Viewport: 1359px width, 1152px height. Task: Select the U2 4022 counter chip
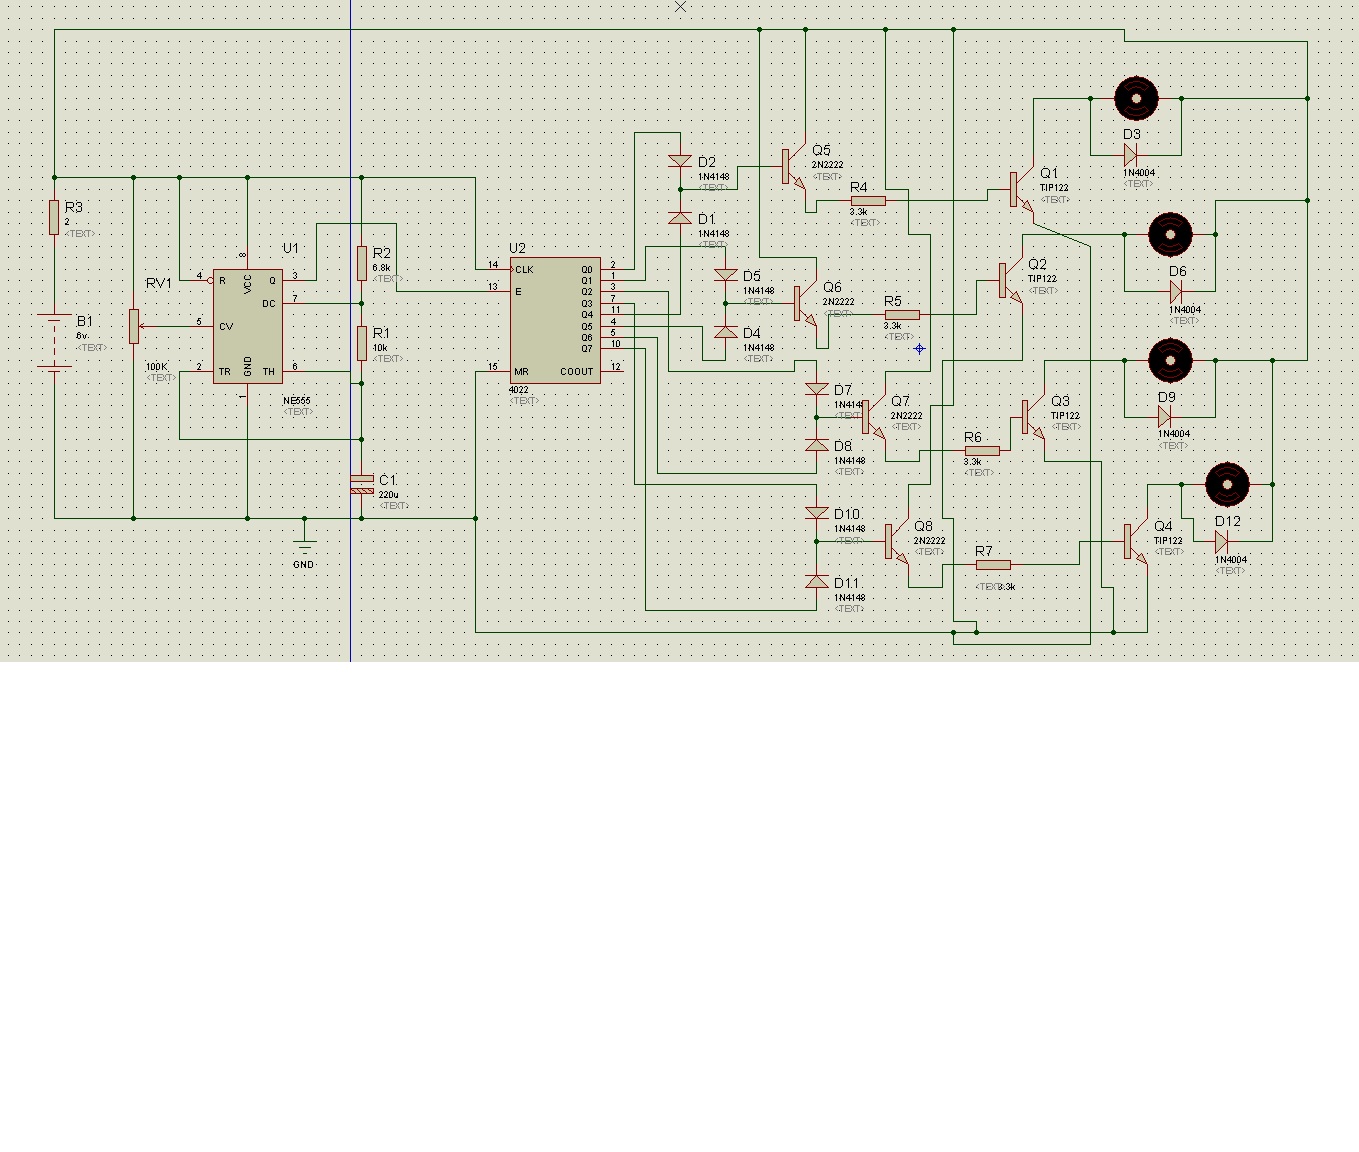(x=555, y=320)
